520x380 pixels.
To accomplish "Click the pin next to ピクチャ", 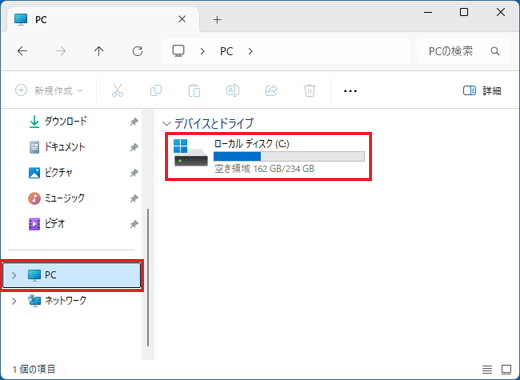I will pyautogui.click(x=134, y=173).
